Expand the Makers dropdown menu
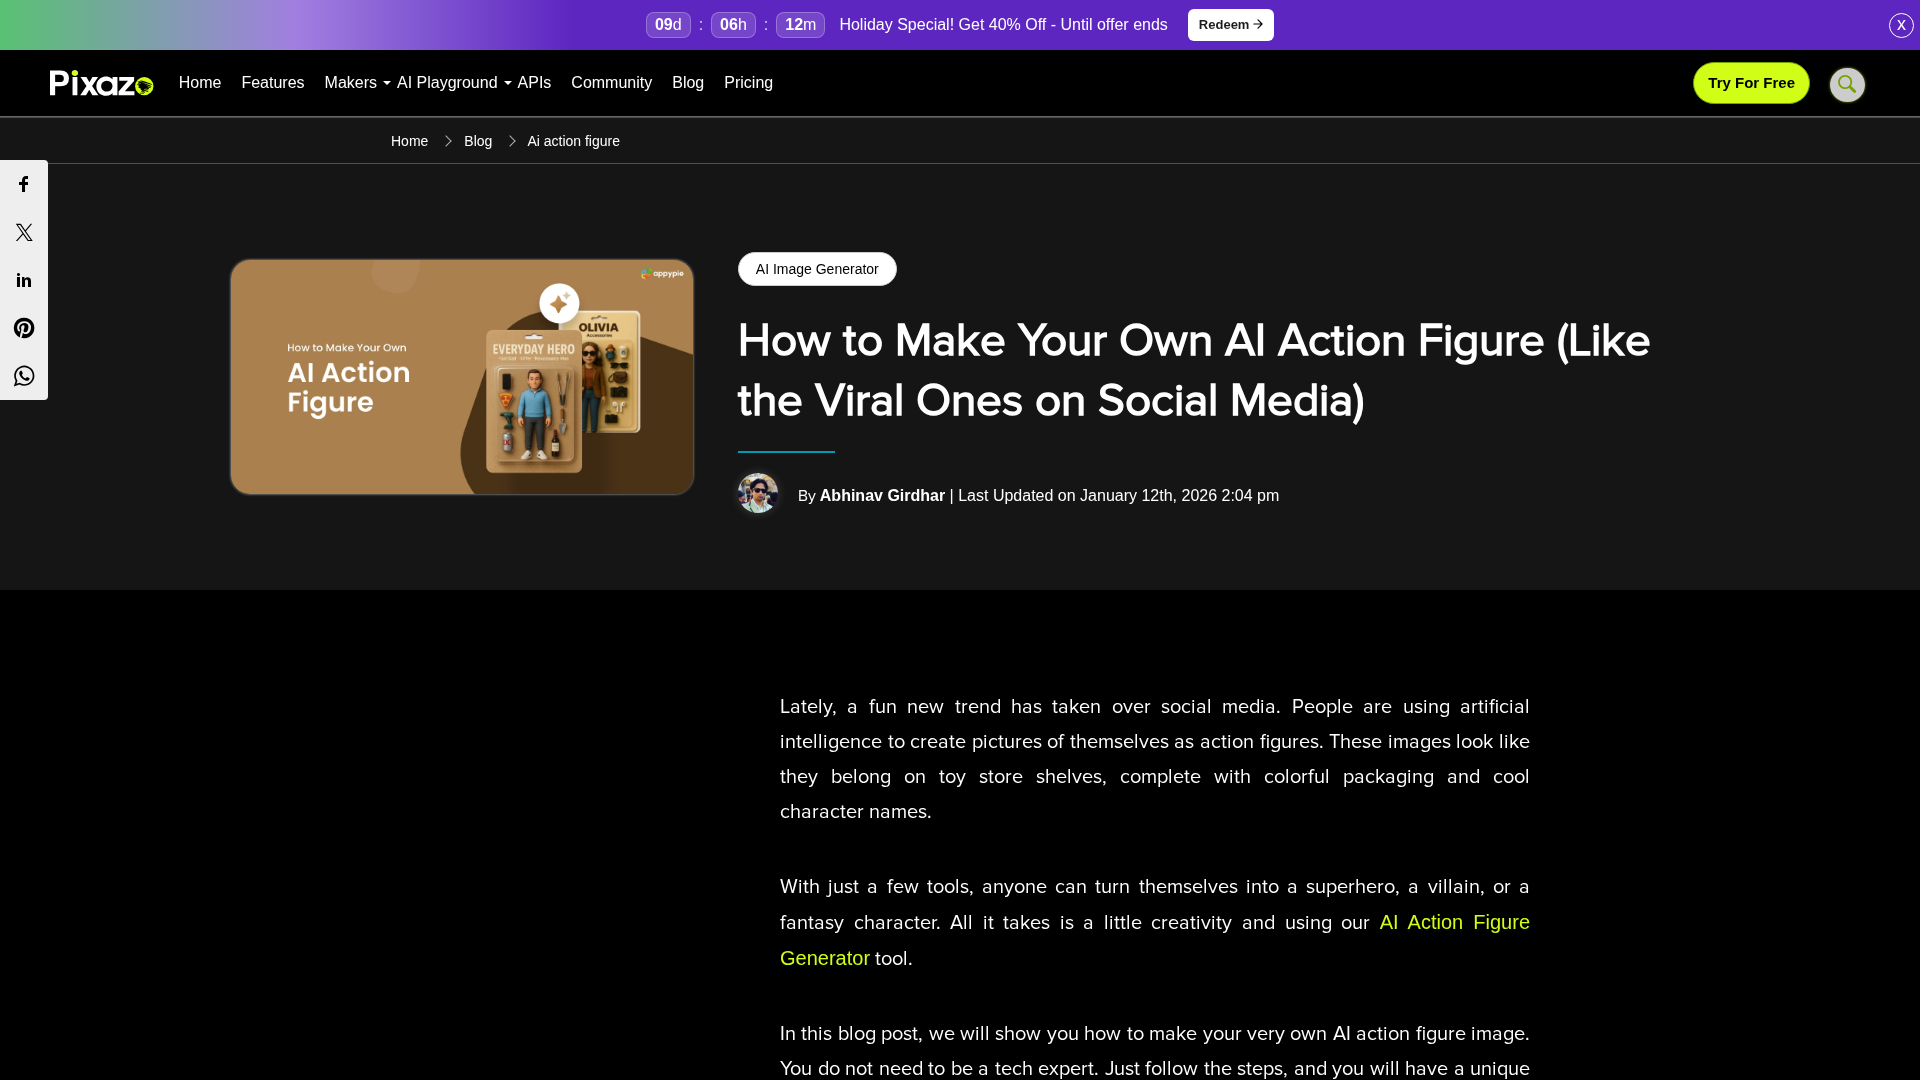The image size is (1920, 1080). (x=356, y=83)
